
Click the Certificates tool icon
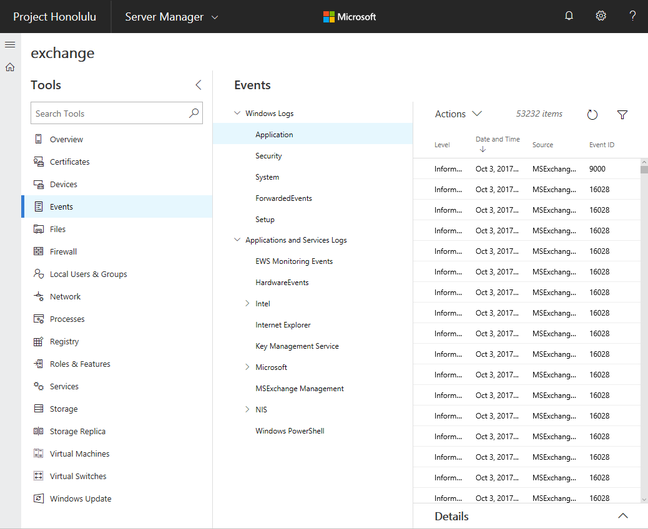[38, 162]
